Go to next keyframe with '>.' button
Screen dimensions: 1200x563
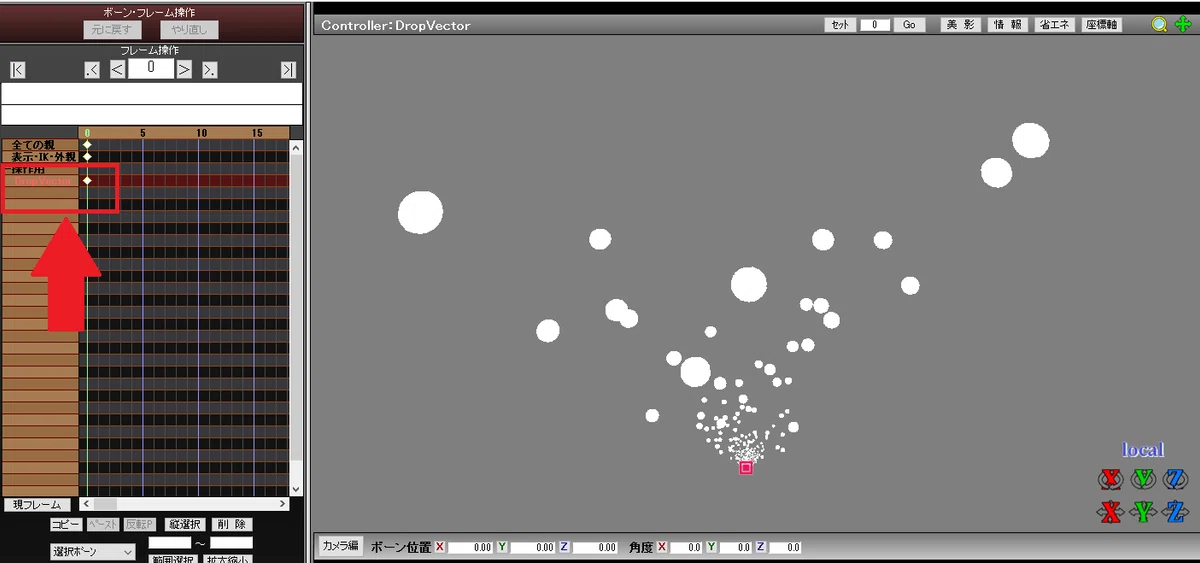coord(209,69)
